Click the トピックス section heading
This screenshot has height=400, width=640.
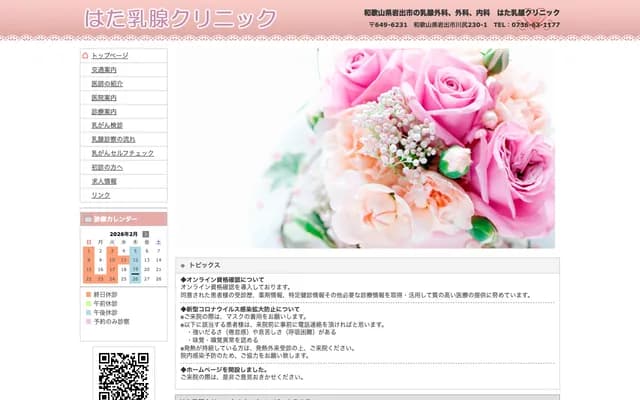(204, 265)
